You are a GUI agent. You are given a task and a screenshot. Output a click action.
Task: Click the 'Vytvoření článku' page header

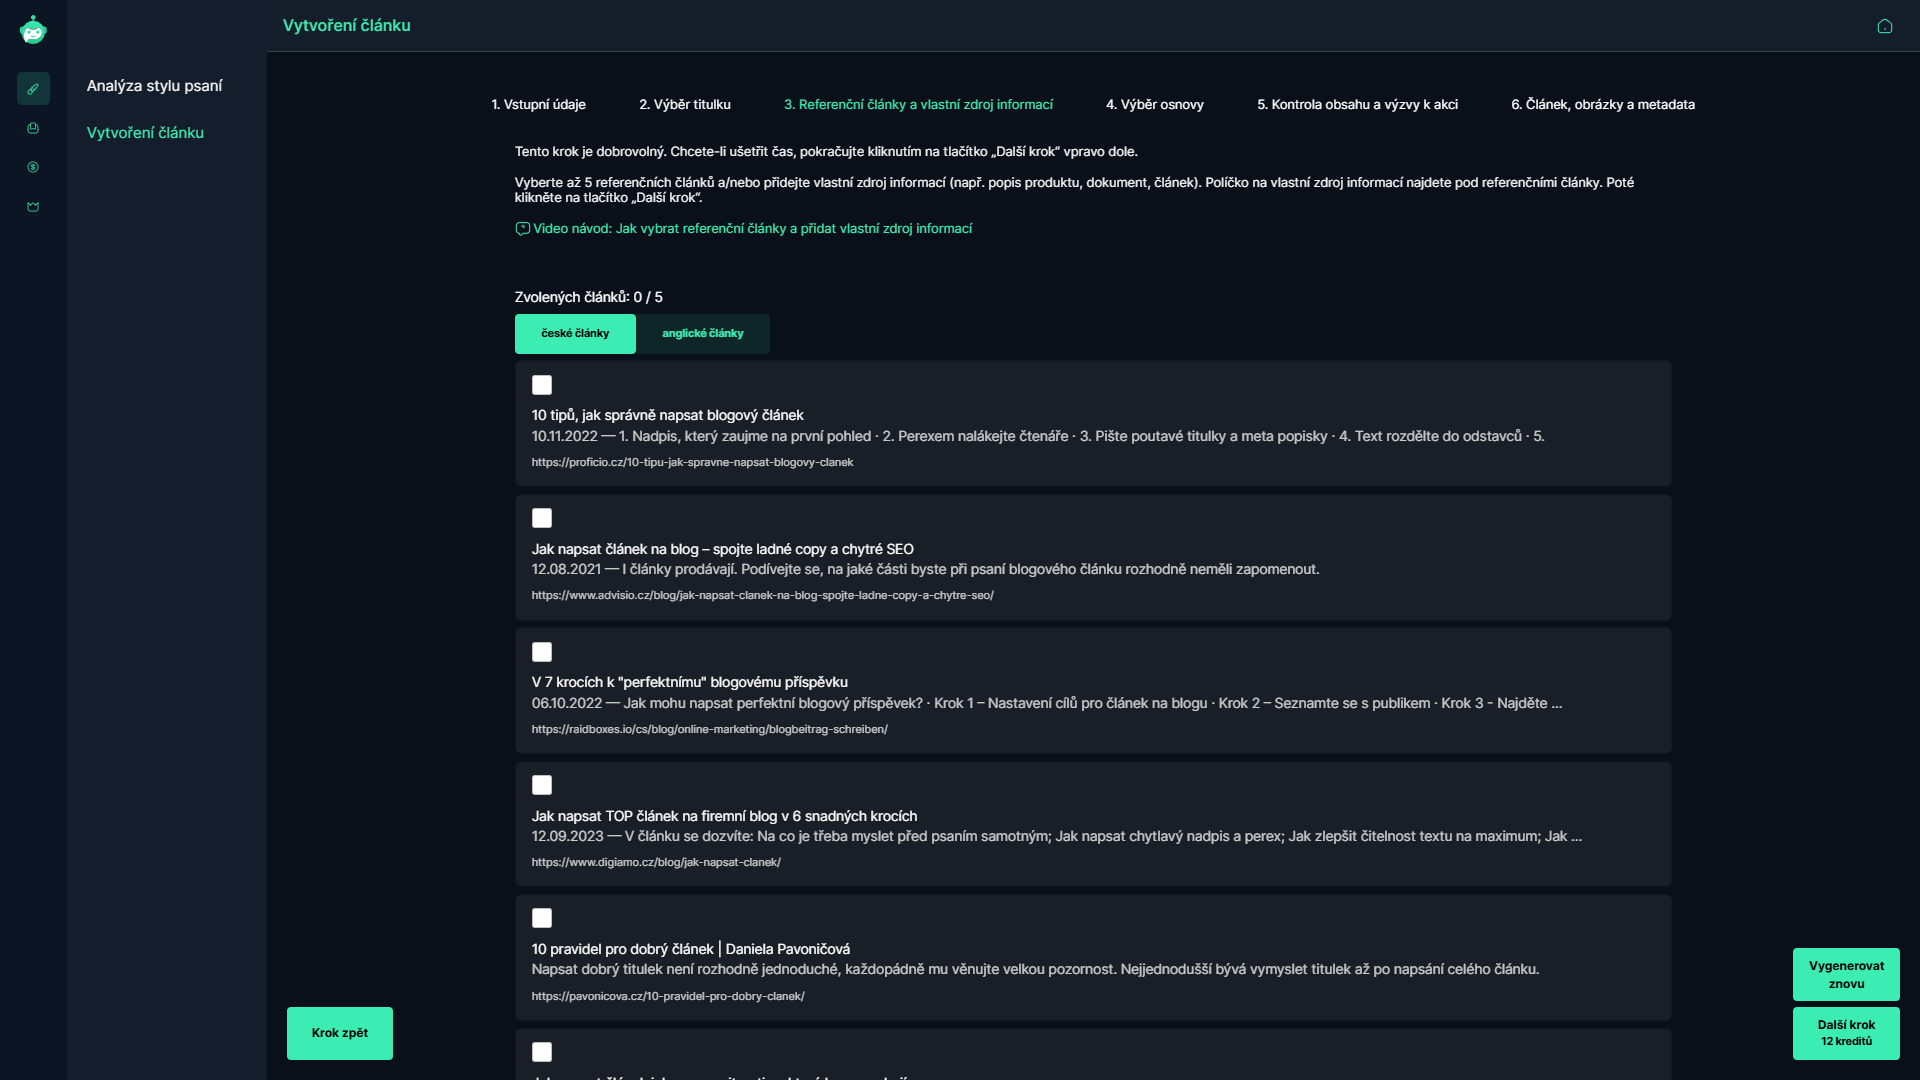(346, 26)
